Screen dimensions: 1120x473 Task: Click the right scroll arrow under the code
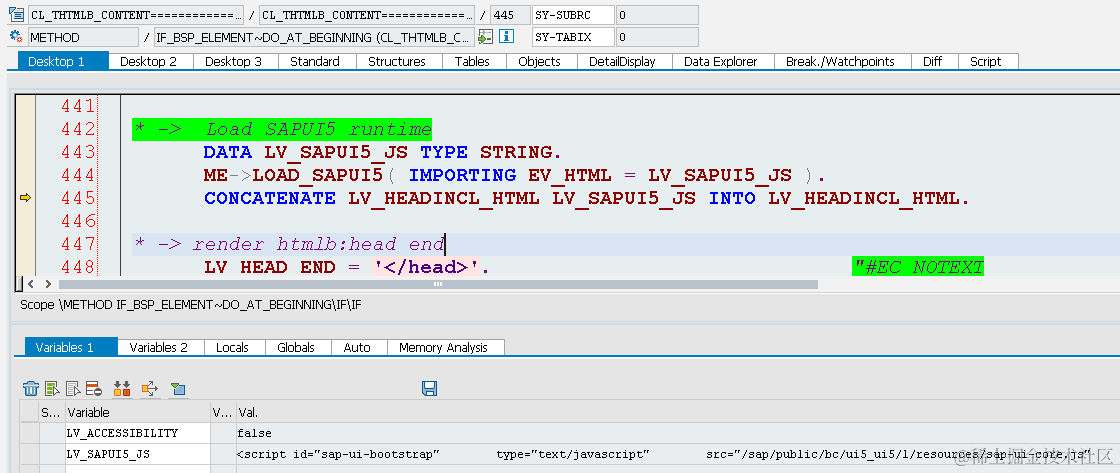(x=49, y=284)
